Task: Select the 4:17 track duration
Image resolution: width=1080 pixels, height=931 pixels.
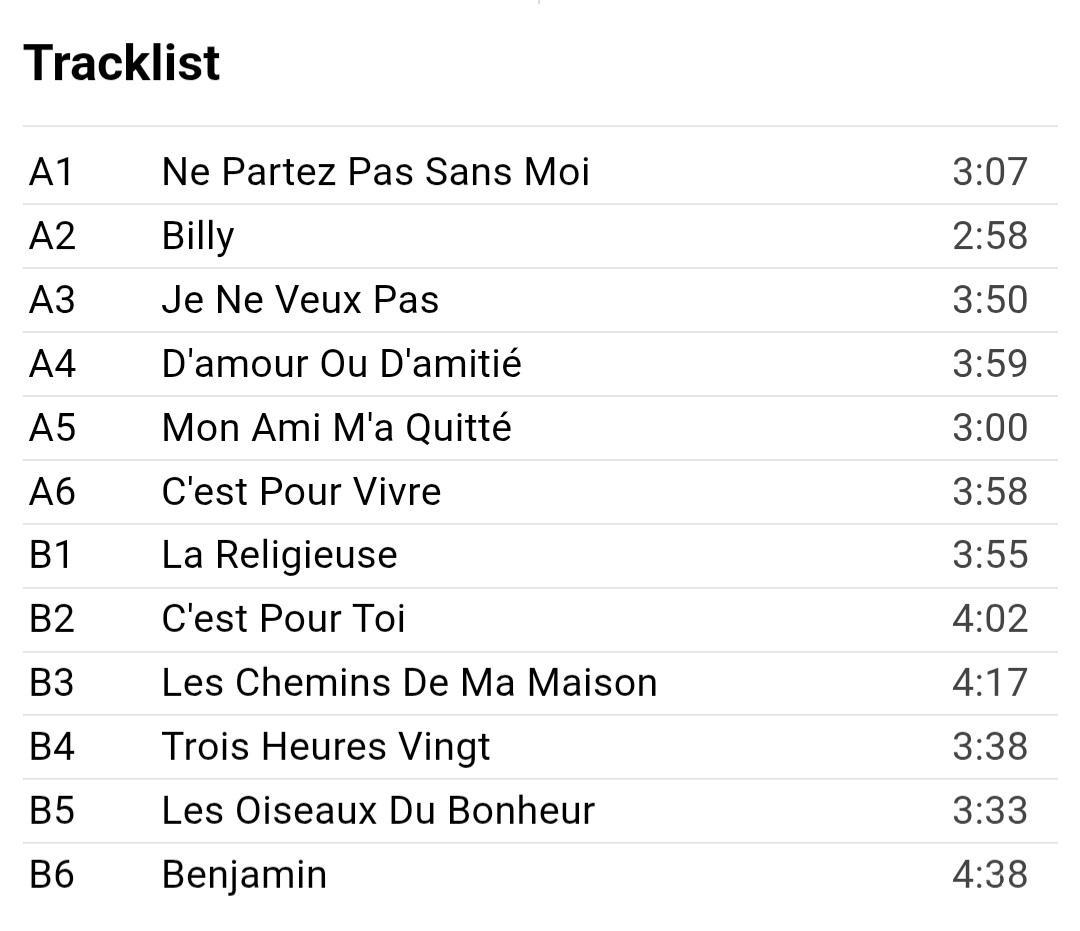Action: tap(989, 683)
